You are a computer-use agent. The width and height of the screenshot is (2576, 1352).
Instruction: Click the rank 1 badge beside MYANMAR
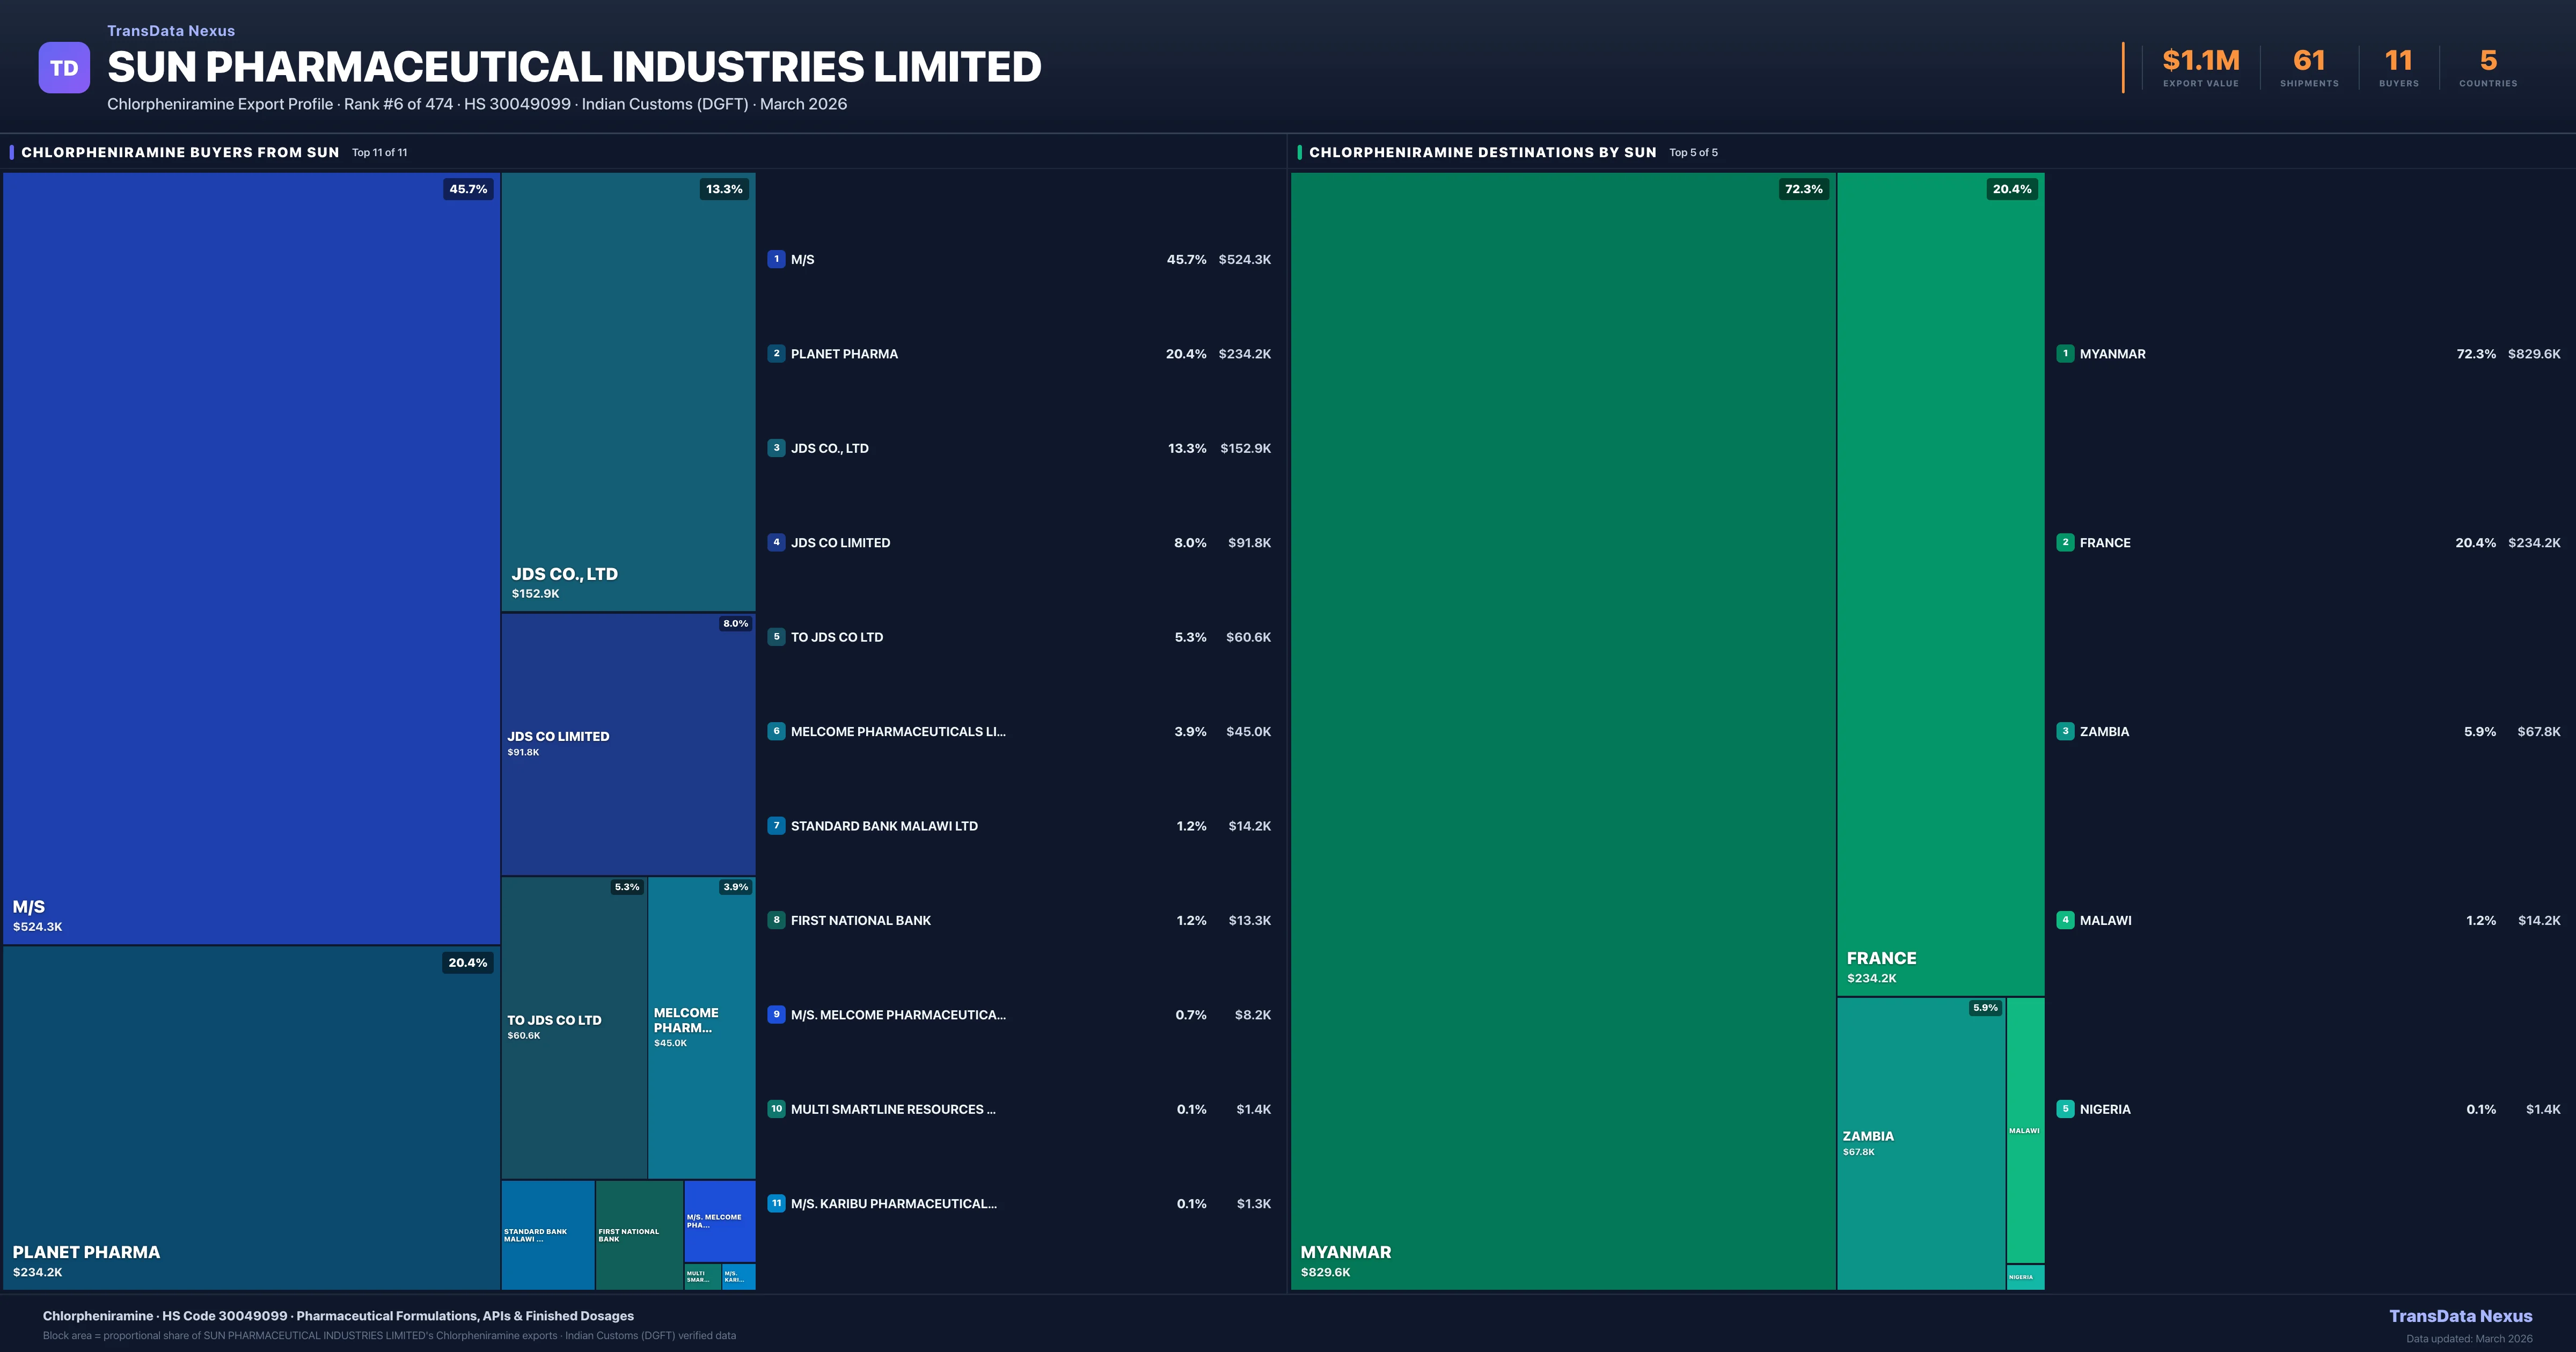[2065, 353]
